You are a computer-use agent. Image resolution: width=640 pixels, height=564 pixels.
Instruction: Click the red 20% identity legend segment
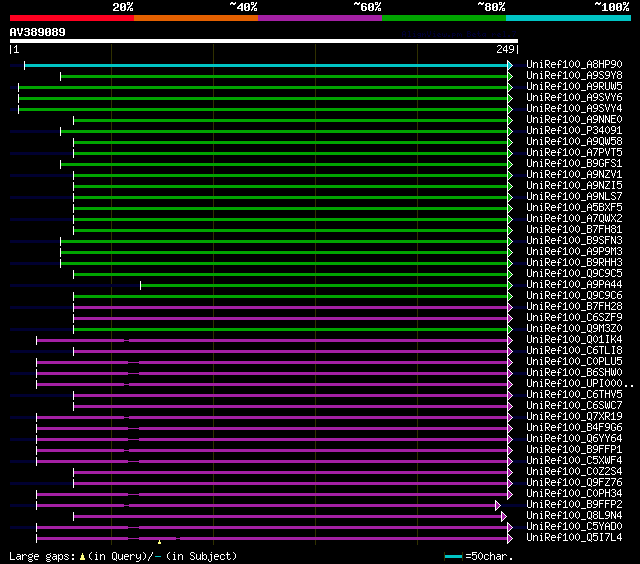tap(72, 18)
